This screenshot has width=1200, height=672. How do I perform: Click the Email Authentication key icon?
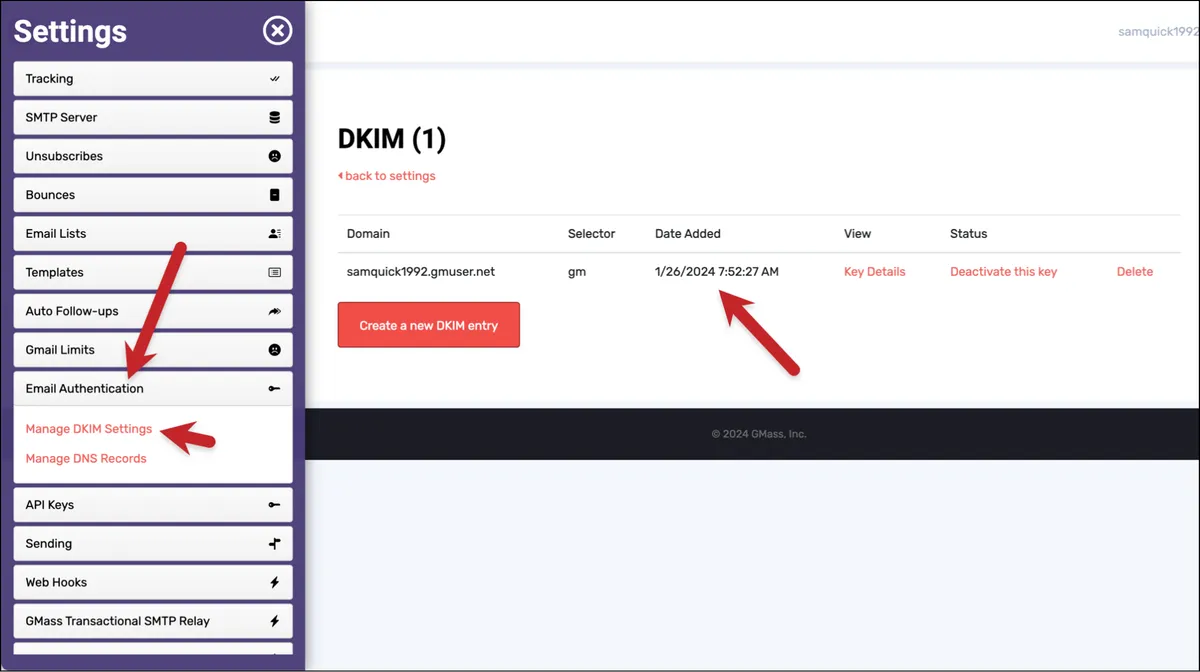pyautogui.click(x=275, y=389)
